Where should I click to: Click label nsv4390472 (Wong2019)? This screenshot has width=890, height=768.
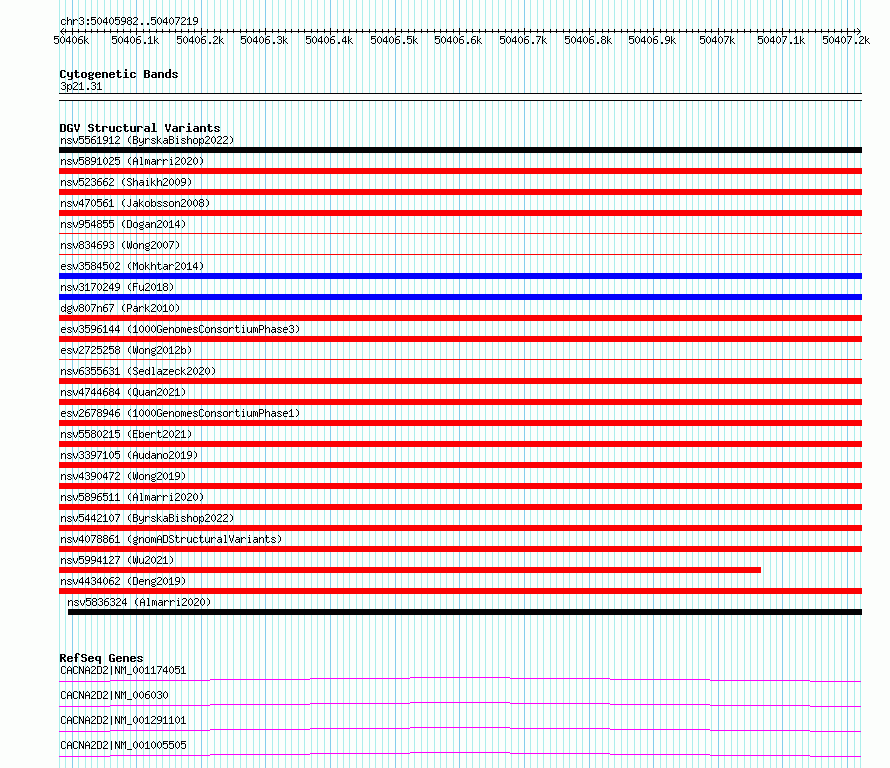123,476
